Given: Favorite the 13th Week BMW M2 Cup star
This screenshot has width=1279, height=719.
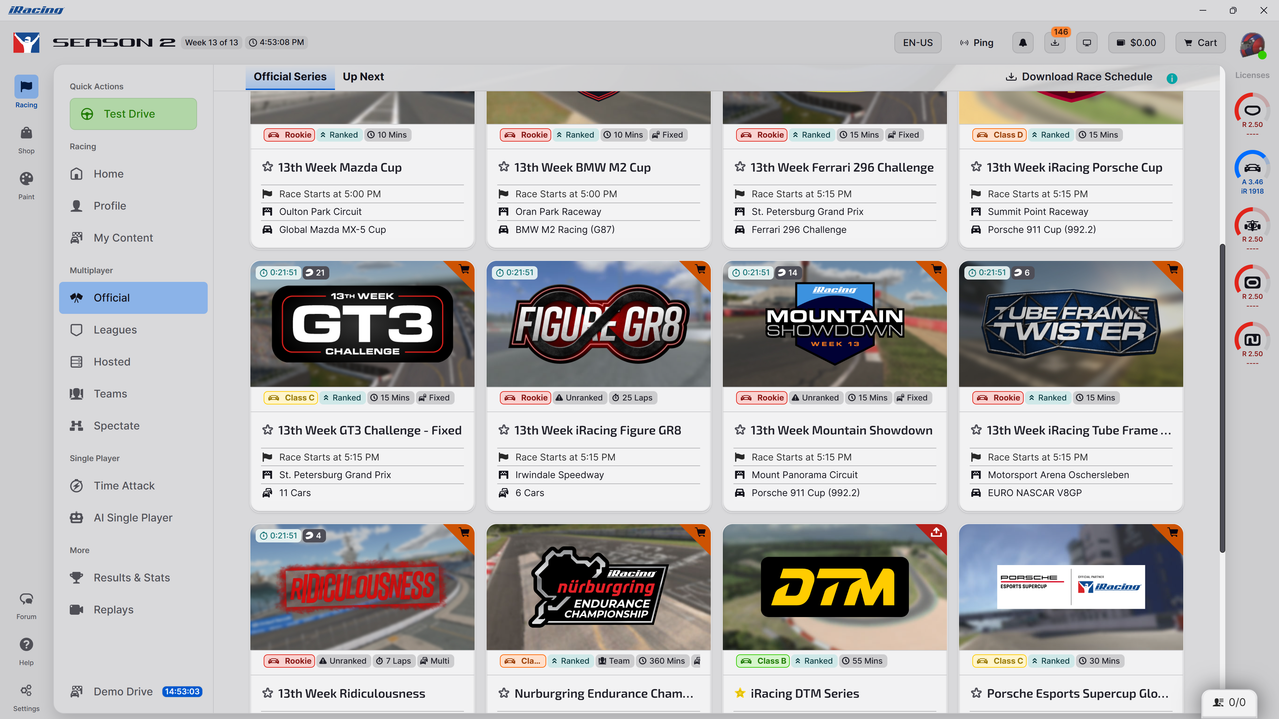Looking at the screenshot, I should point(503,167).
